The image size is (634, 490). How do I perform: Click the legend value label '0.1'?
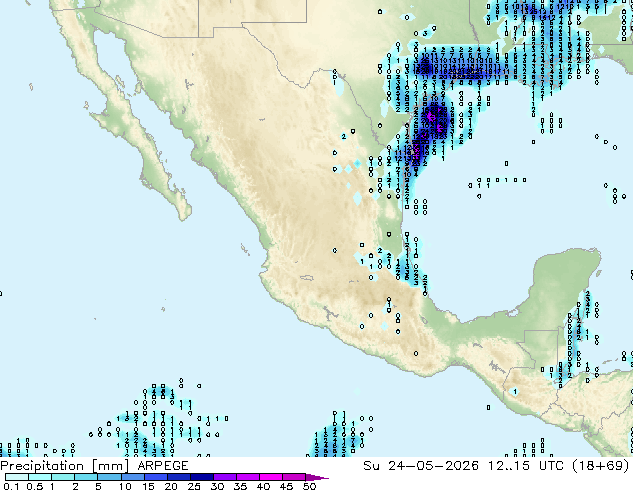(11, 486)
